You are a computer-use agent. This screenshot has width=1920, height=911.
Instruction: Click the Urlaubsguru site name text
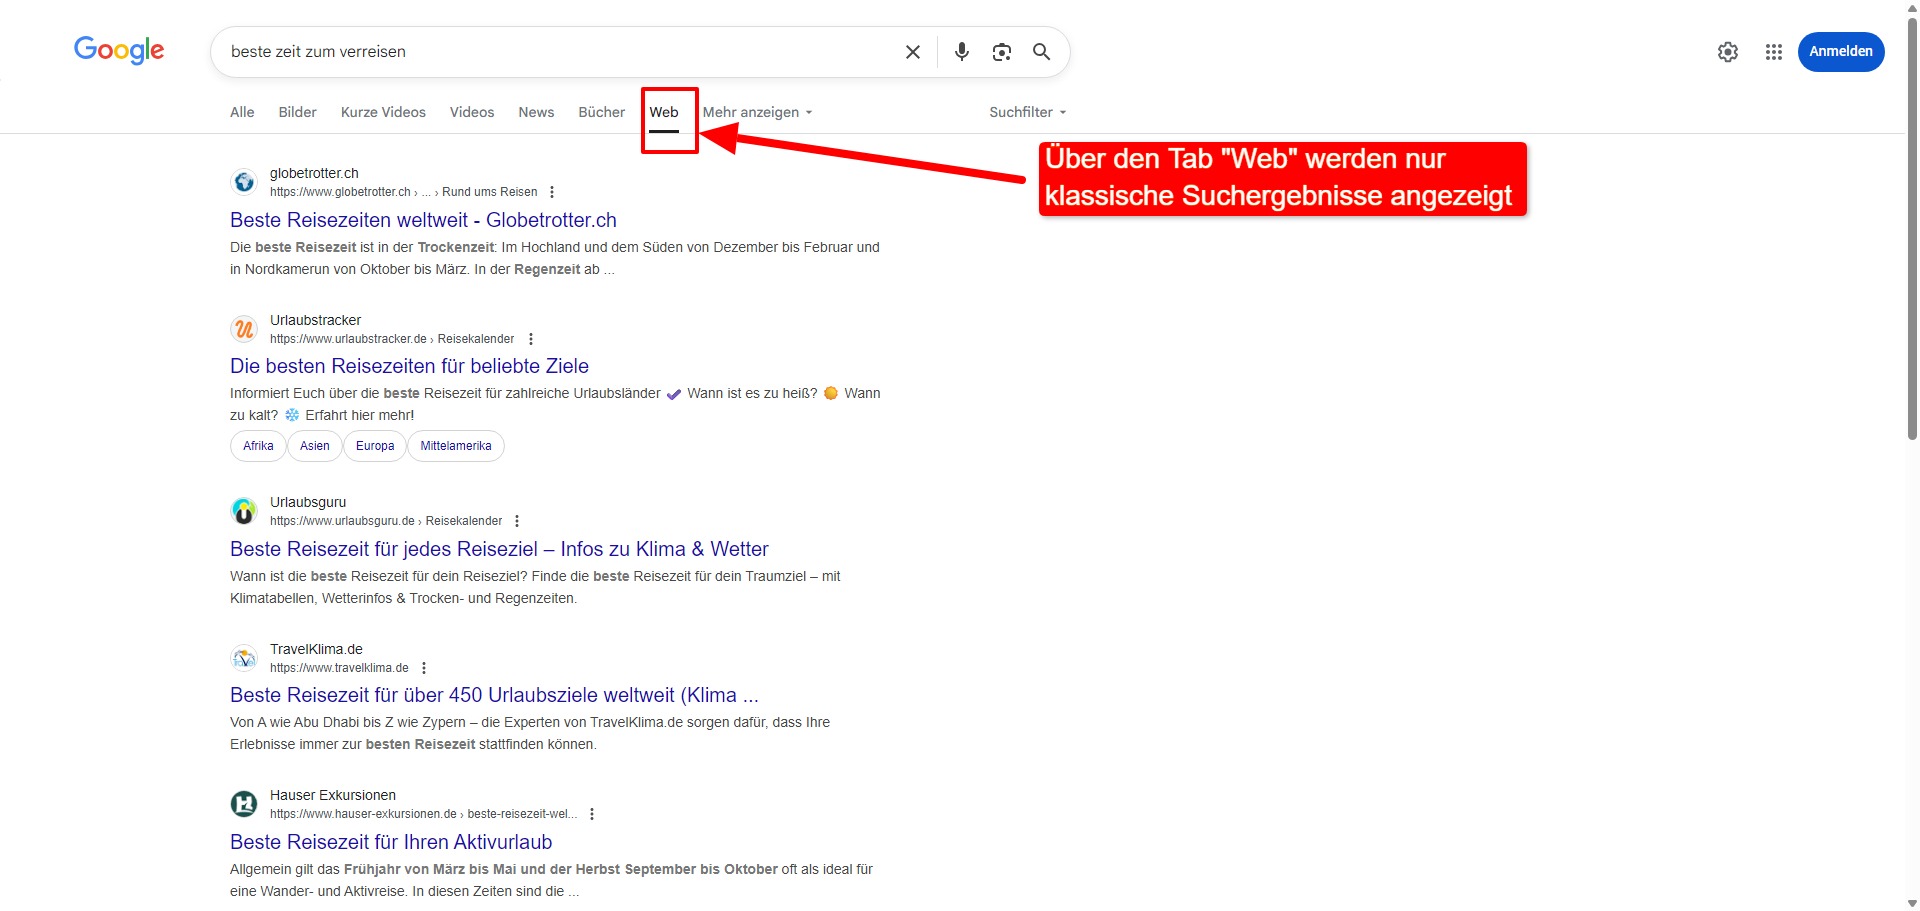click(x=308, y=502)
